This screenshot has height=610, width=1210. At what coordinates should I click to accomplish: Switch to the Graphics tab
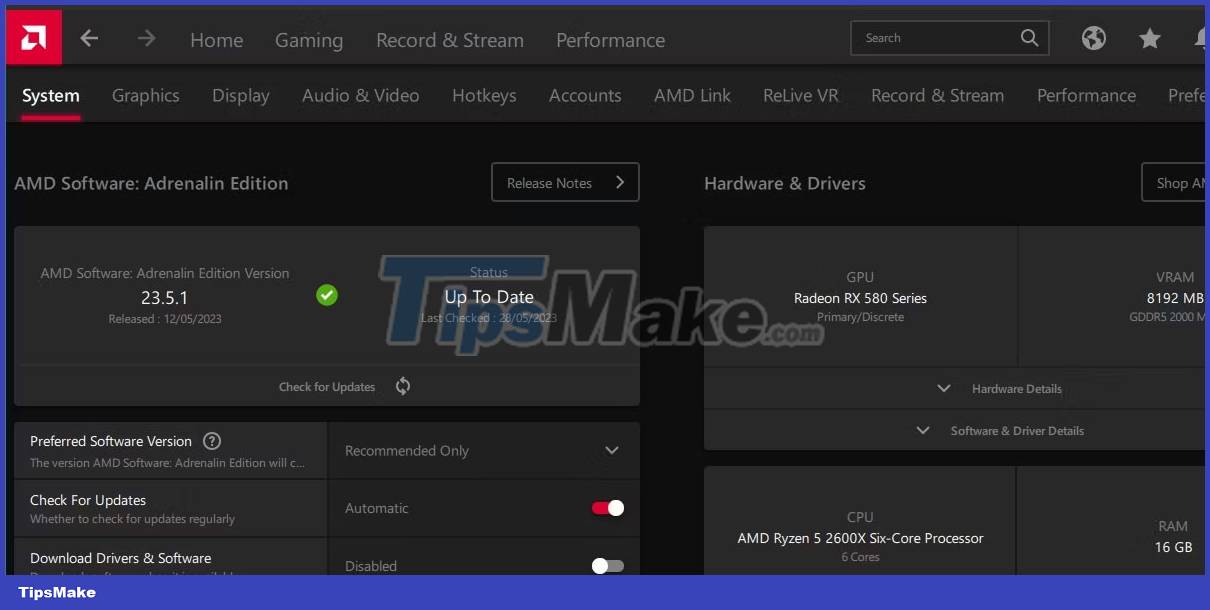pyautogui.click(x=145, y=96)
